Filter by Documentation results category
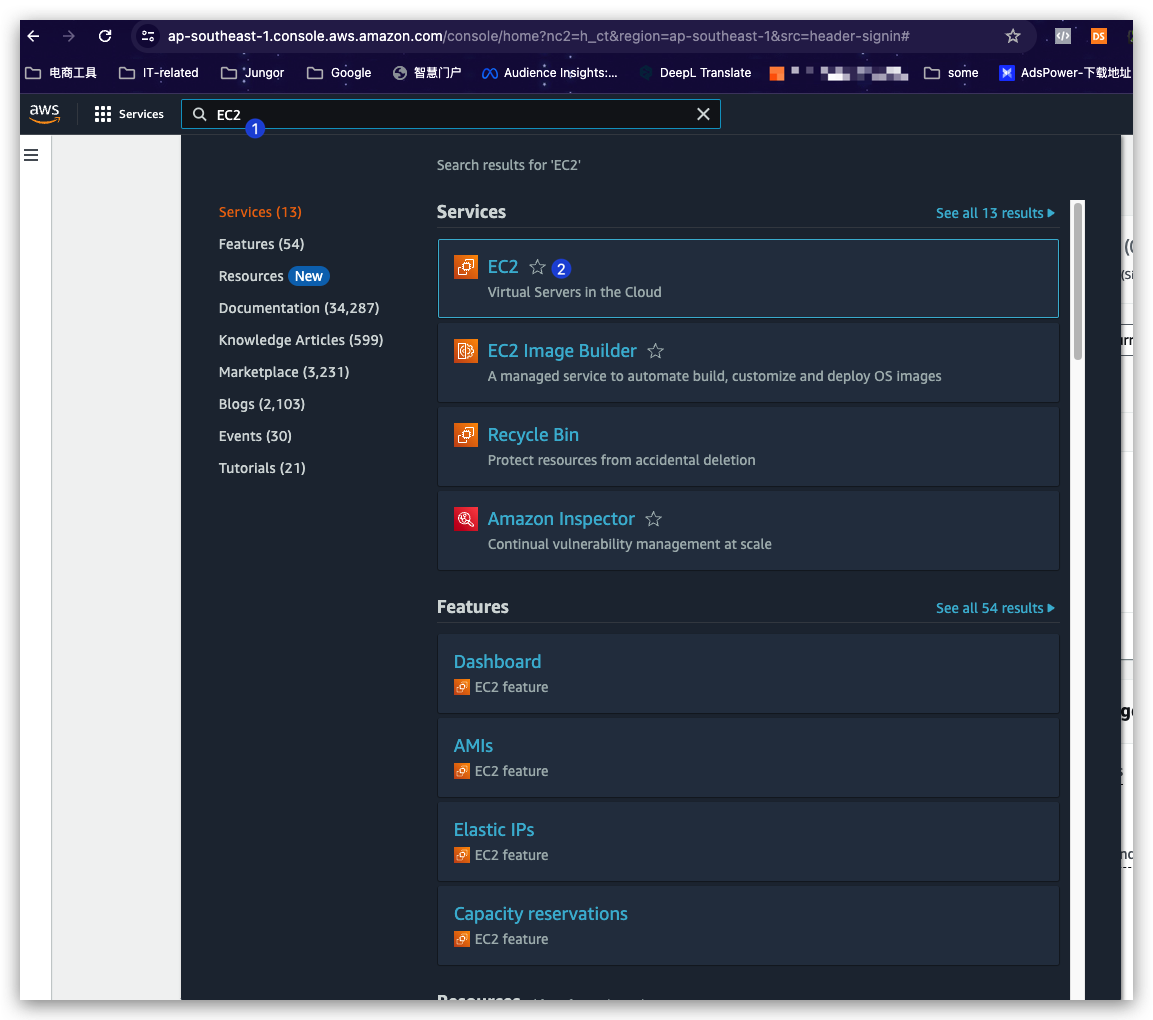The height and width of the screenshot is (1020, 1153). (x=299, y=308)
